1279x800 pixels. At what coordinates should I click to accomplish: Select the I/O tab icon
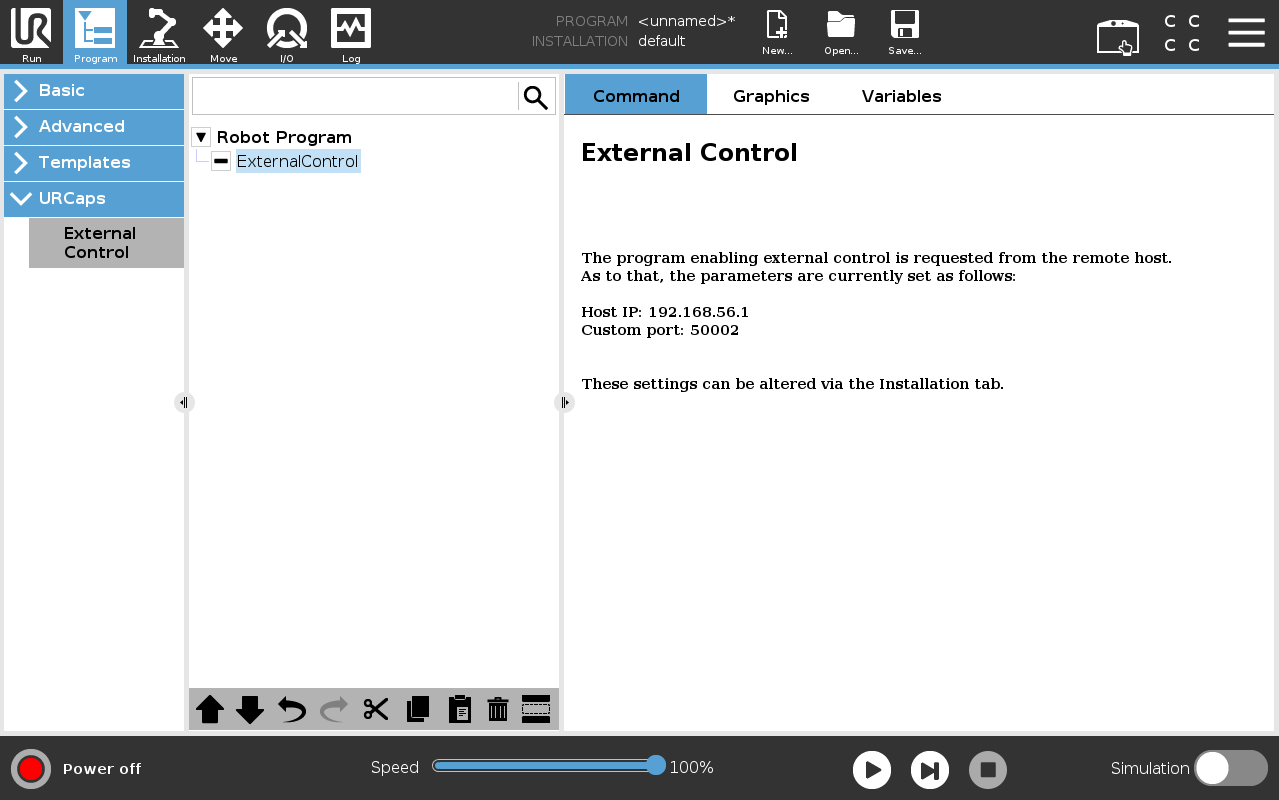pos(287,33)
